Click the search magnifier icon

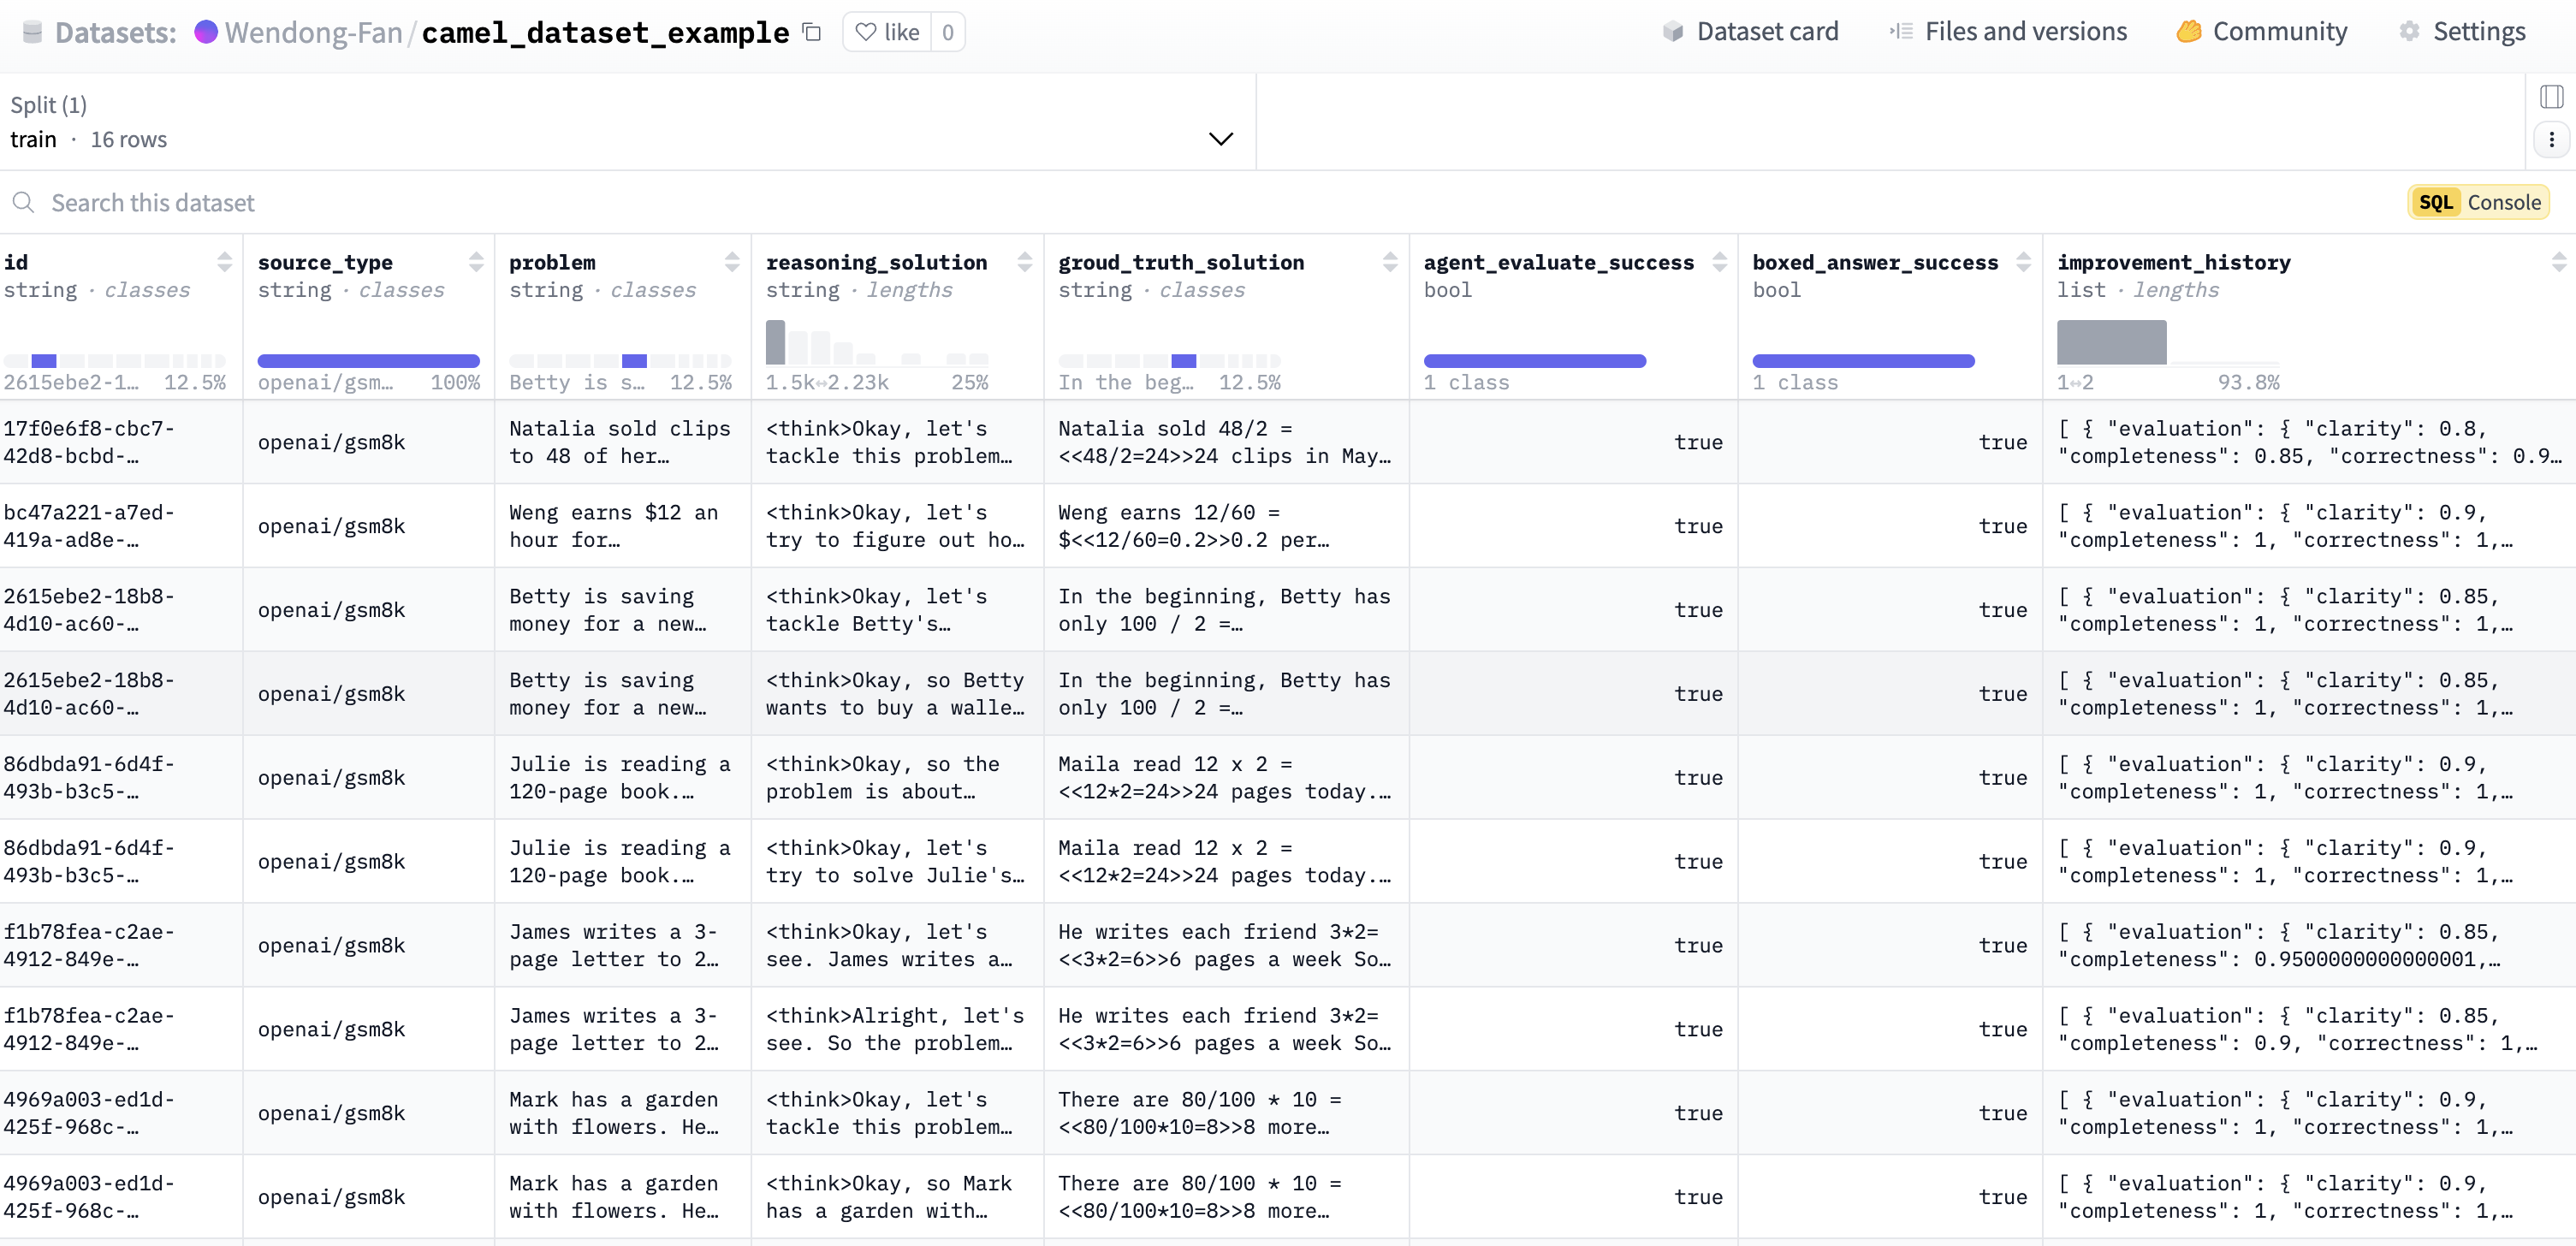pos(23,203)
